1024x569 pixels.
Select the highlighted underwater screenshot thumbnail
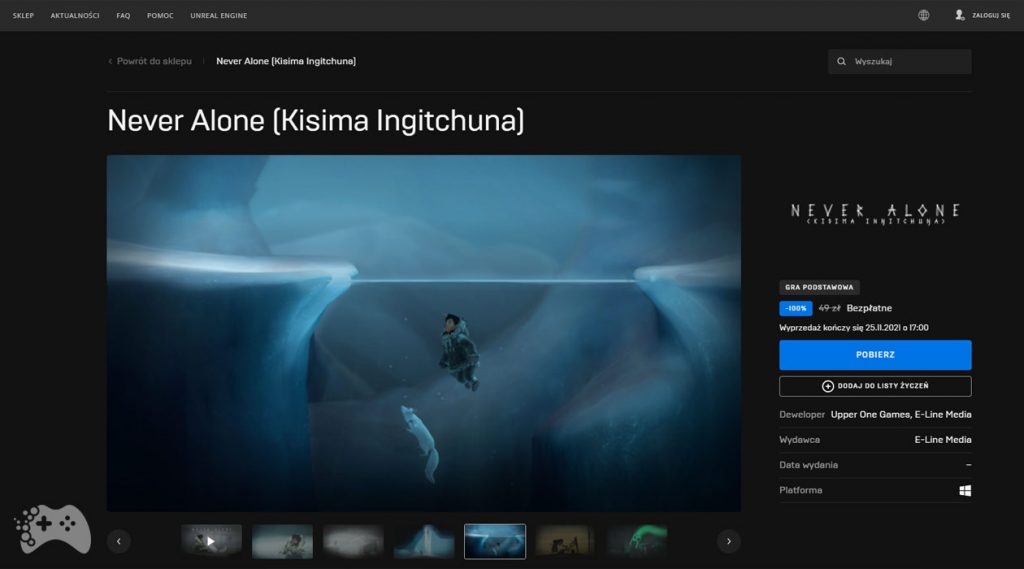[x=494, y=541]
